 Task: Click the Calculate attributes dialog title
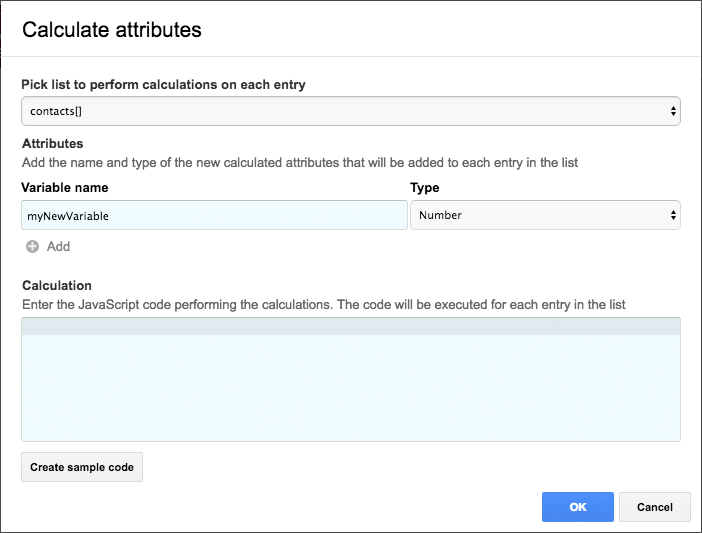112,30
